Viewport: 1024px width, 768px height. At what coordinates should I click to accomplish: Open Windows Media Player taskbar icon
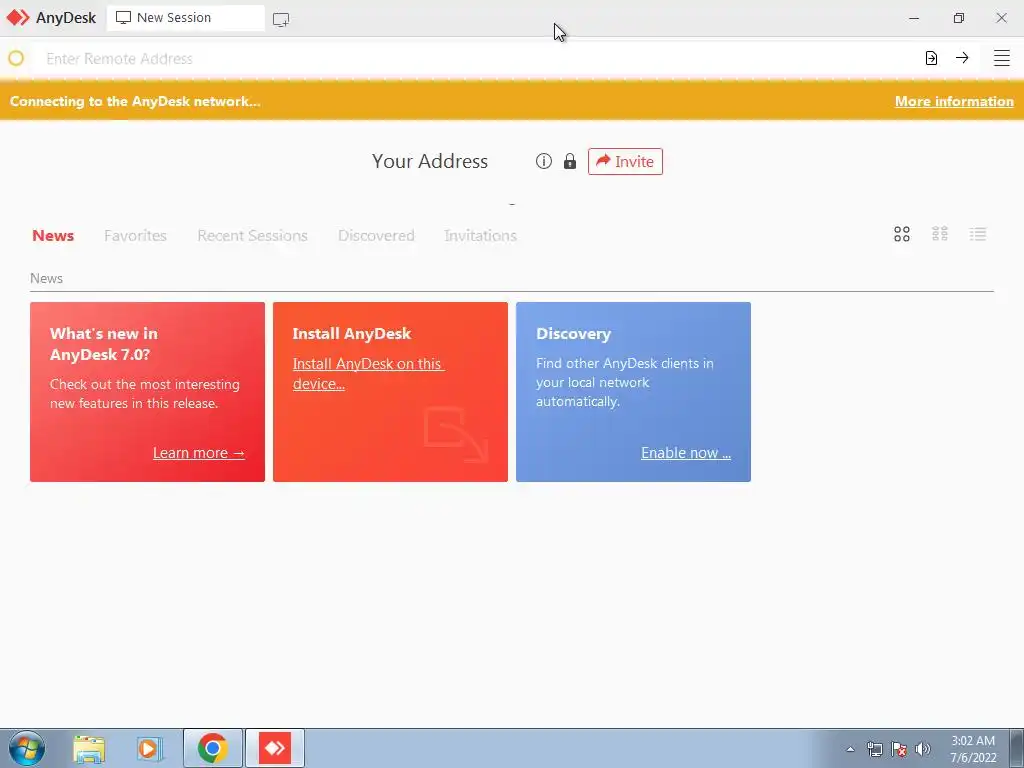tap(150, 748)
